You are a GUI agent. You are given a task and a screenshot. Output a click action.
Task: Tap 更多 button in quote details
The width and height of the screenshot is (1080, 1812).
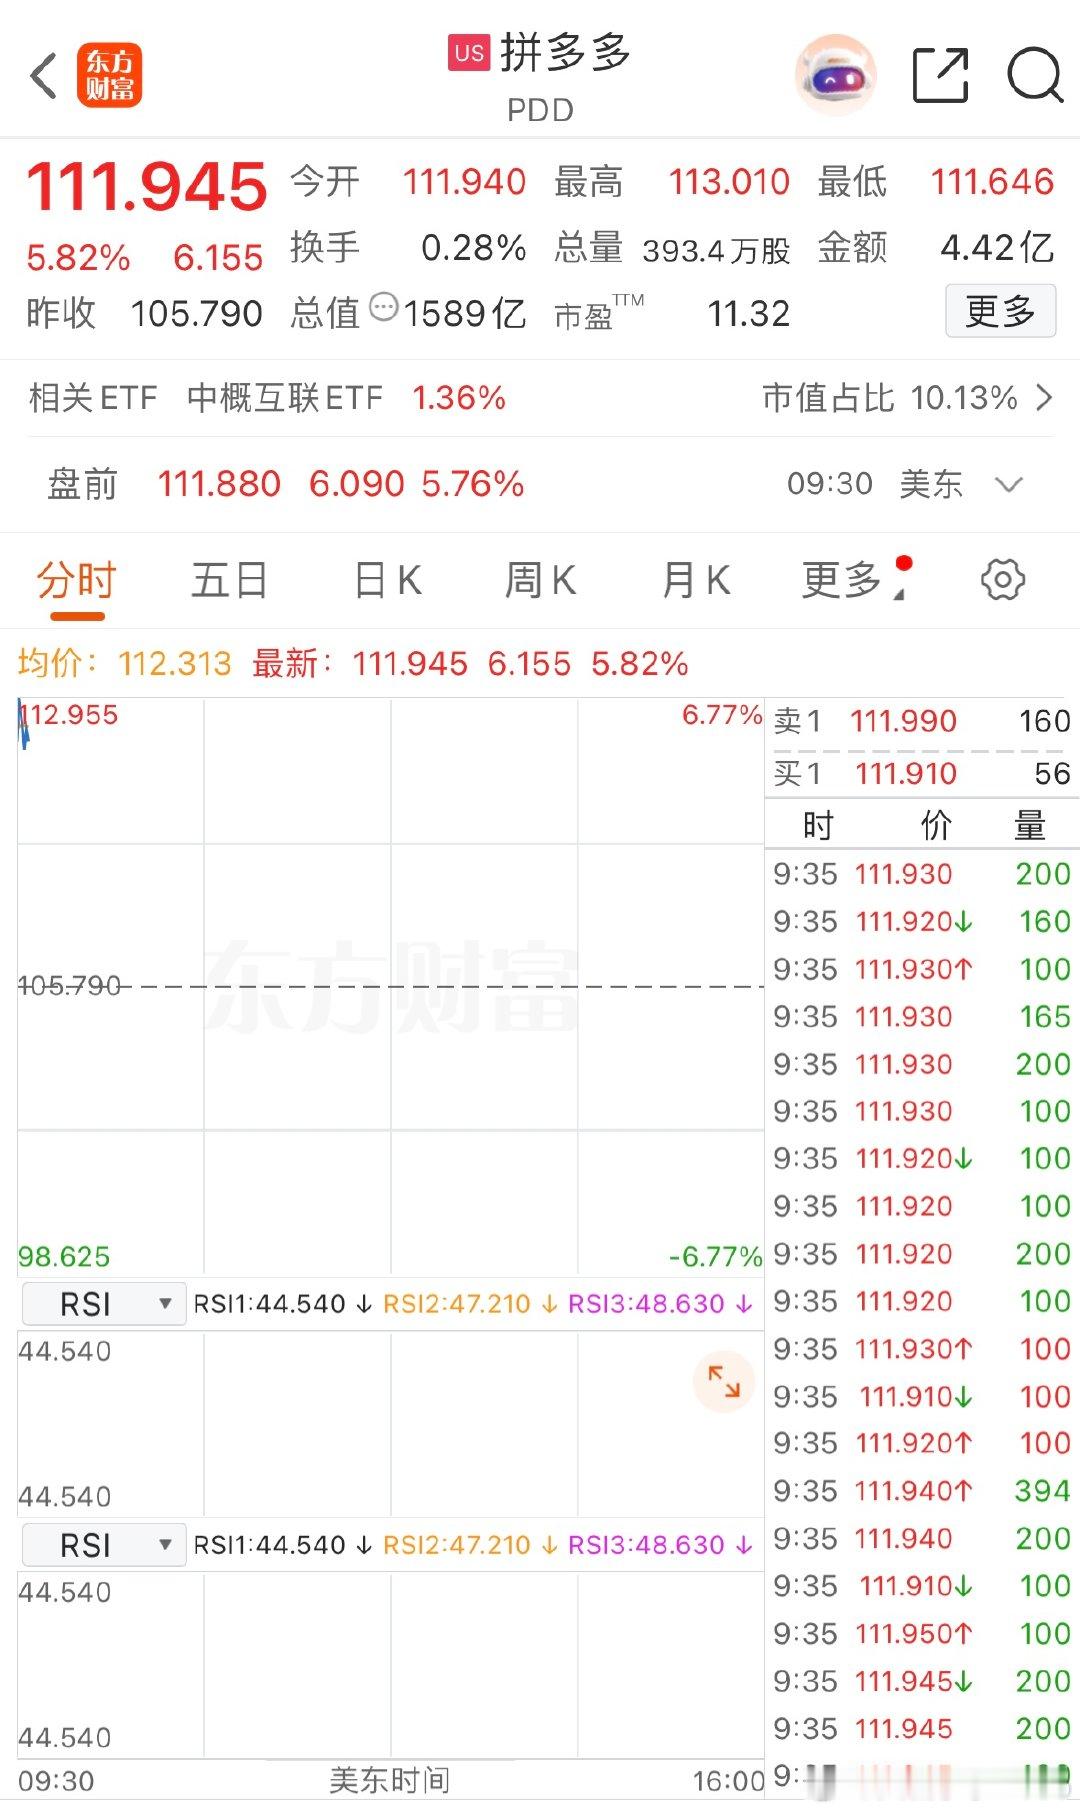1000,311
